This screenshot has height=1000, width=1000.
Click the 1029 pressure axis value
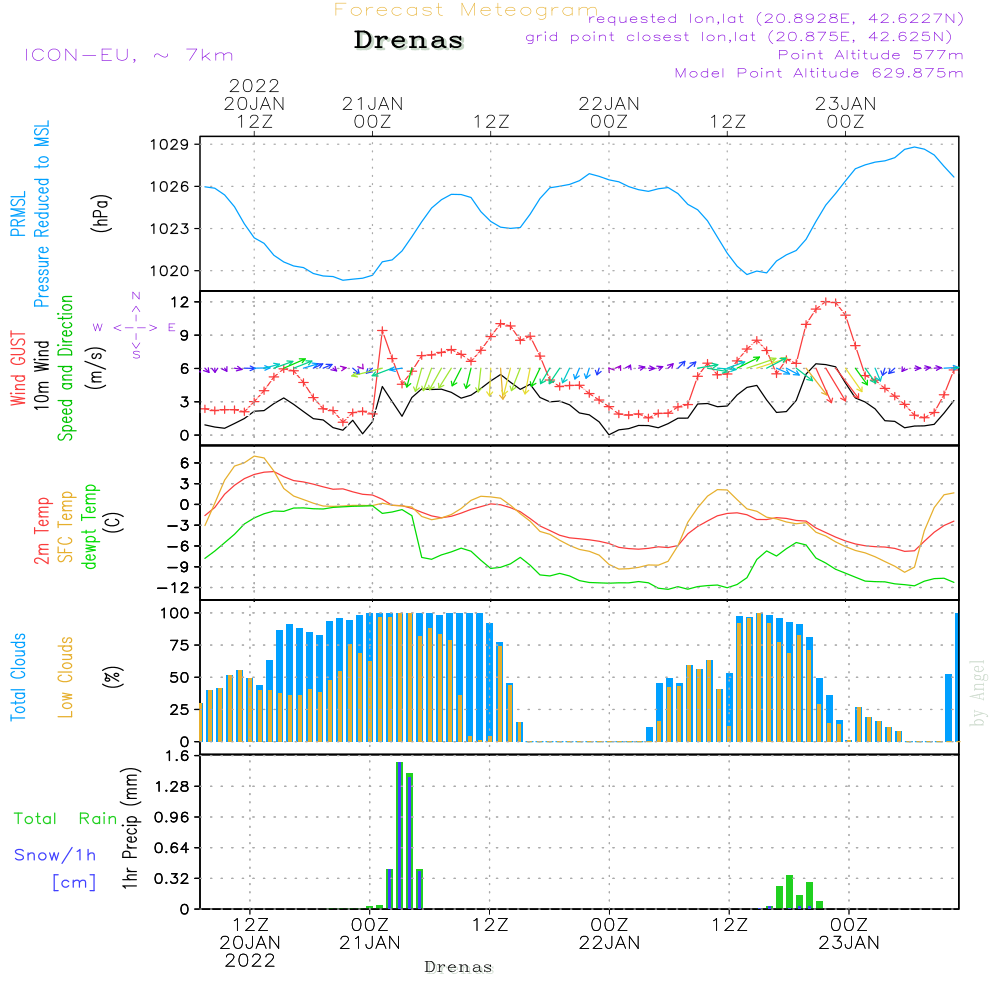click(170, 145)
